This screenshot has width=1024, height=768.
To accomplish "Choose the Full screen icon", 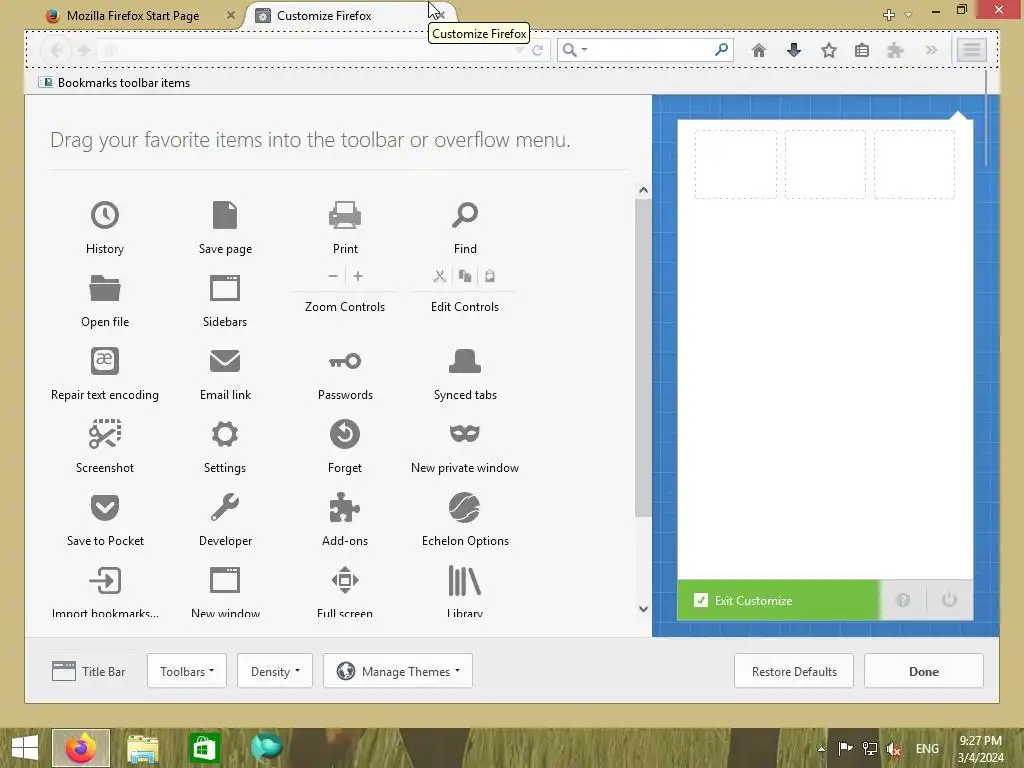I will coord(345,580).
